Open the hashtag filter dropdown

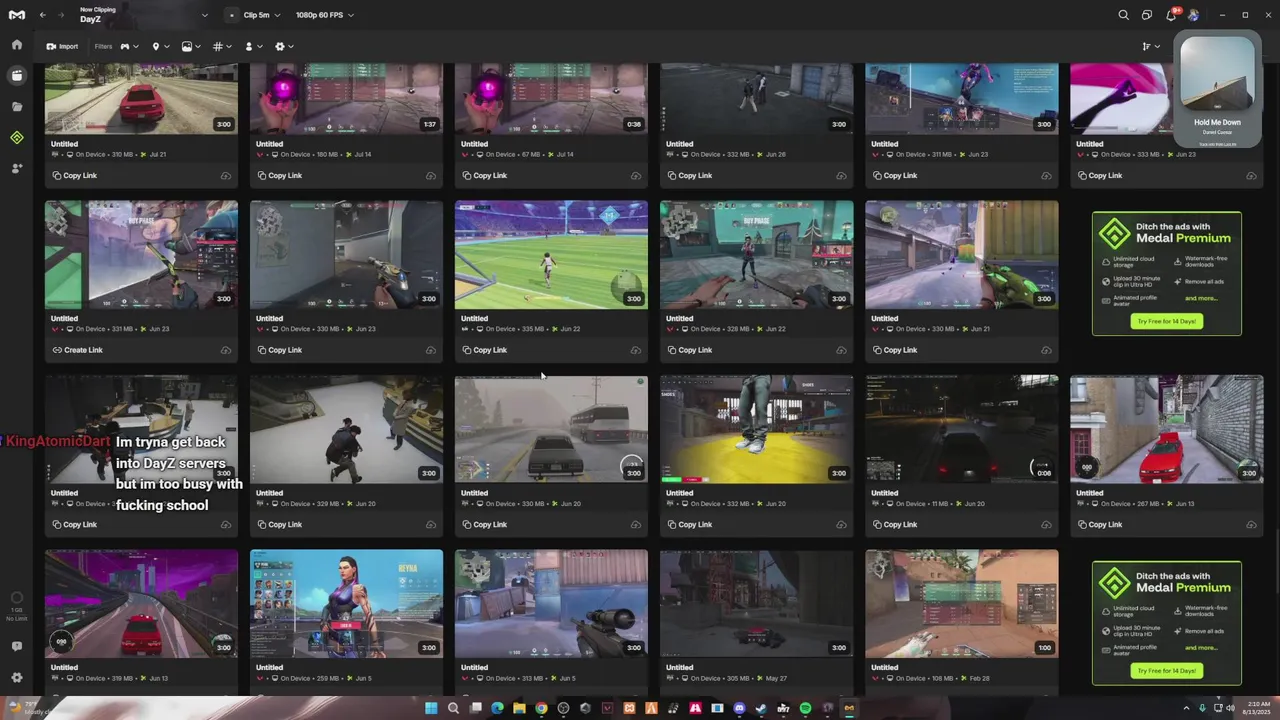(222, 46)
